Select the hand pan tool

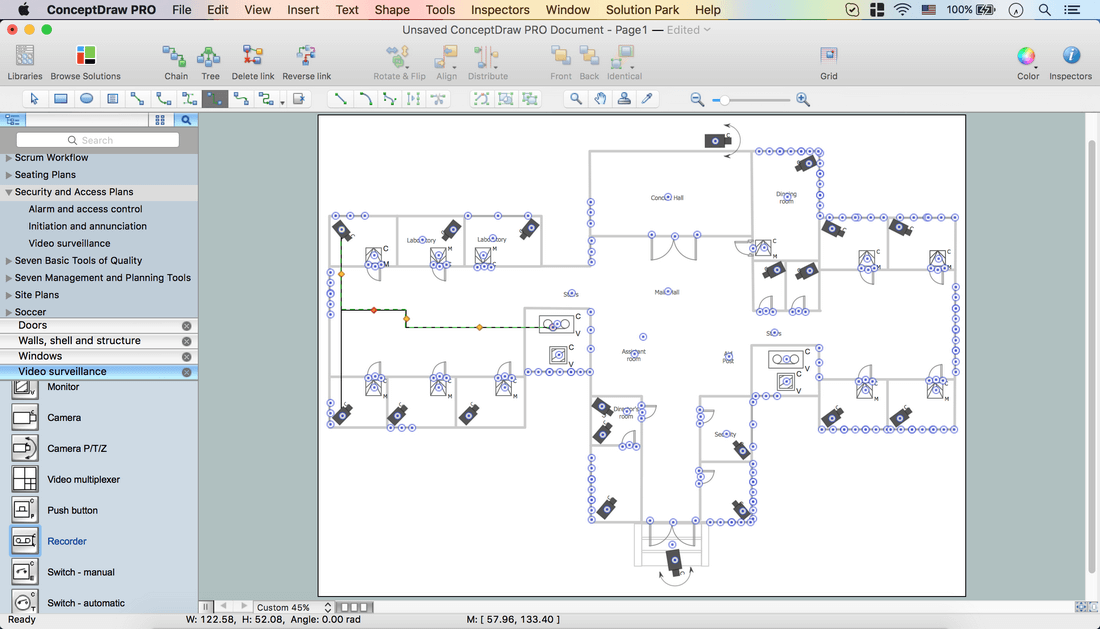tap(600, 99)
